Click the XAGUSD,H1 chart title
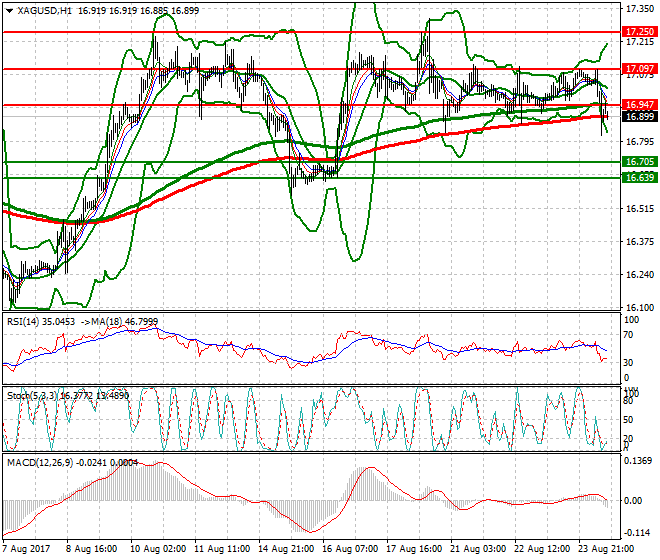 (41, 10)
